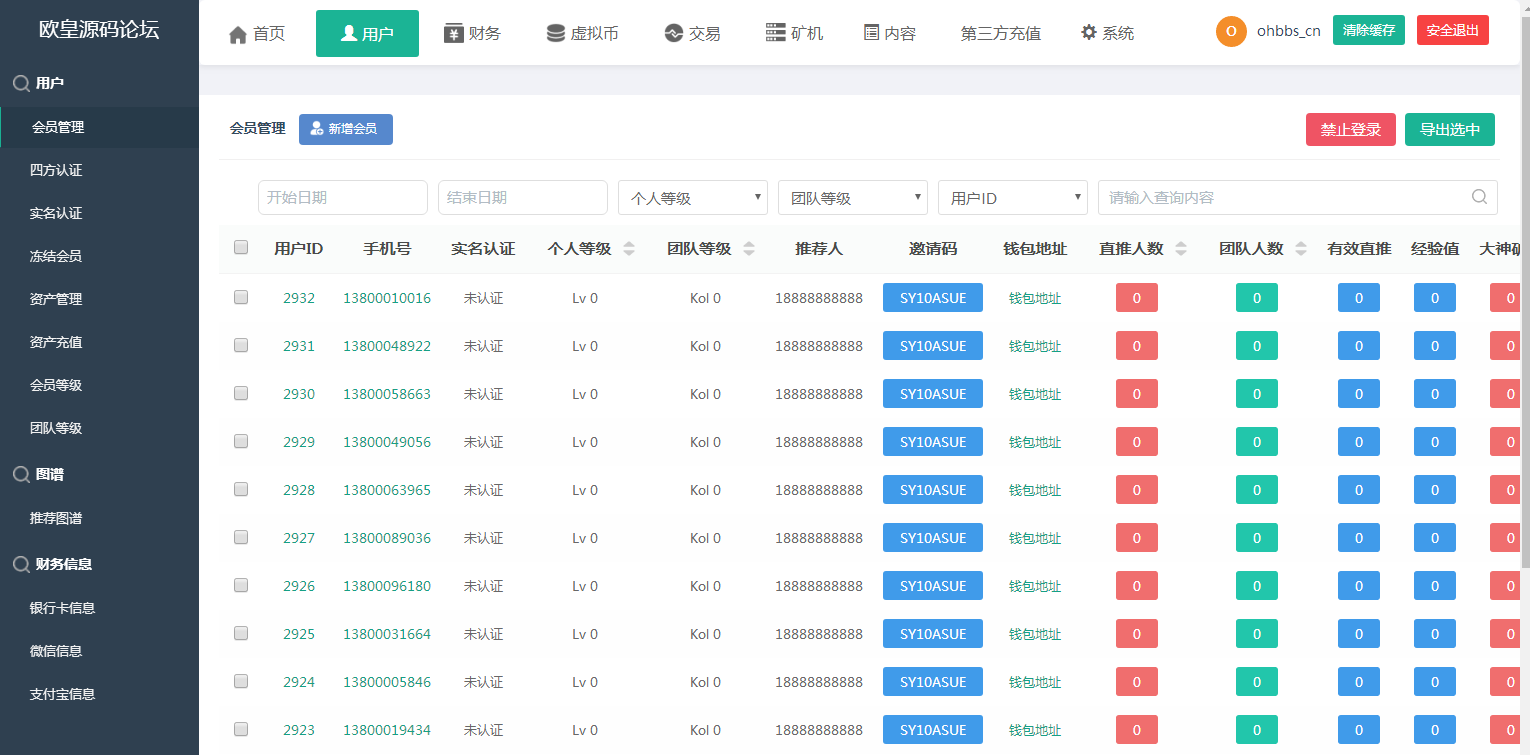Expand the 团队等级 filter dropdown
1530x755 pixels.
[852, 198]
